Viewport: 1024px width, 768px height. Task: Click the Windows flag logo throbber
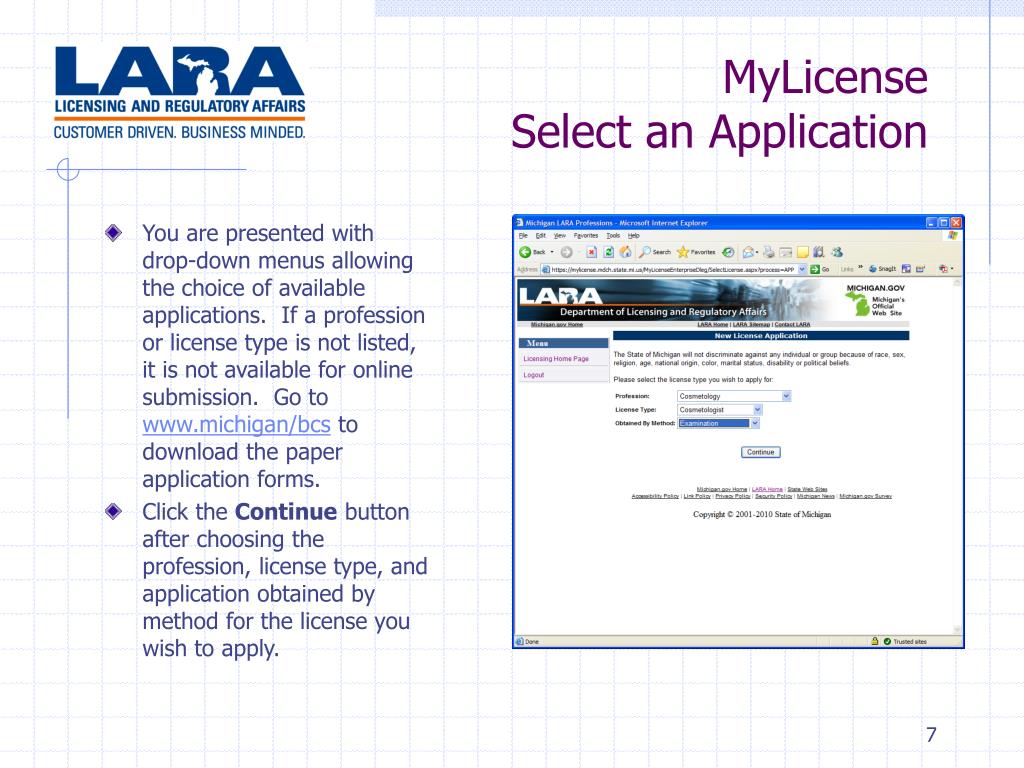pos(953,235)
